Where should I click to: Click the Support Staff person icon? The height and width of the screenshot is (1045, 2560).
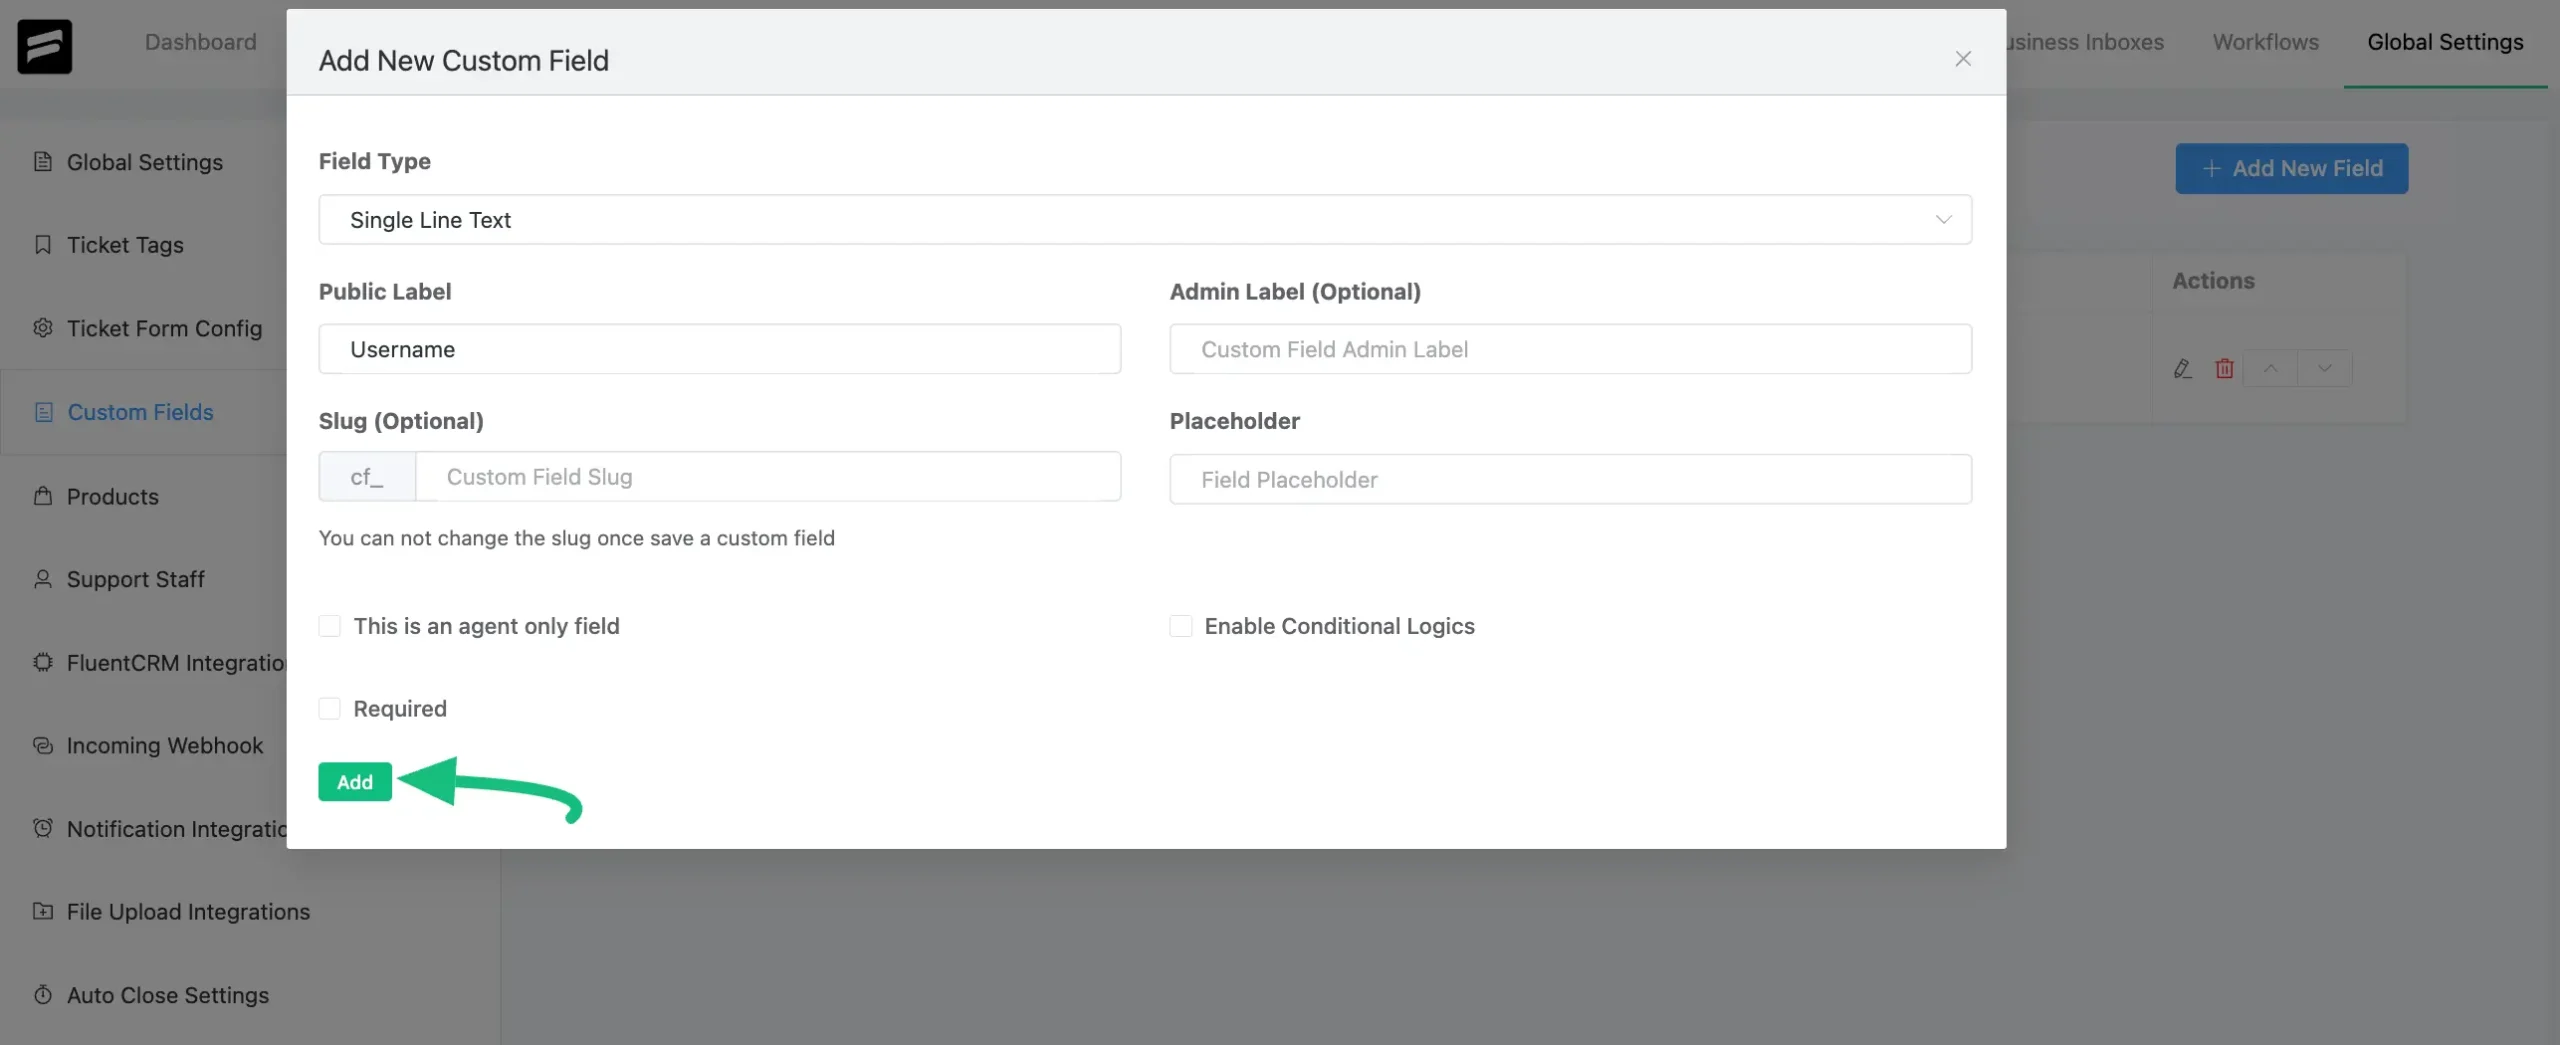tap(43, 579)
